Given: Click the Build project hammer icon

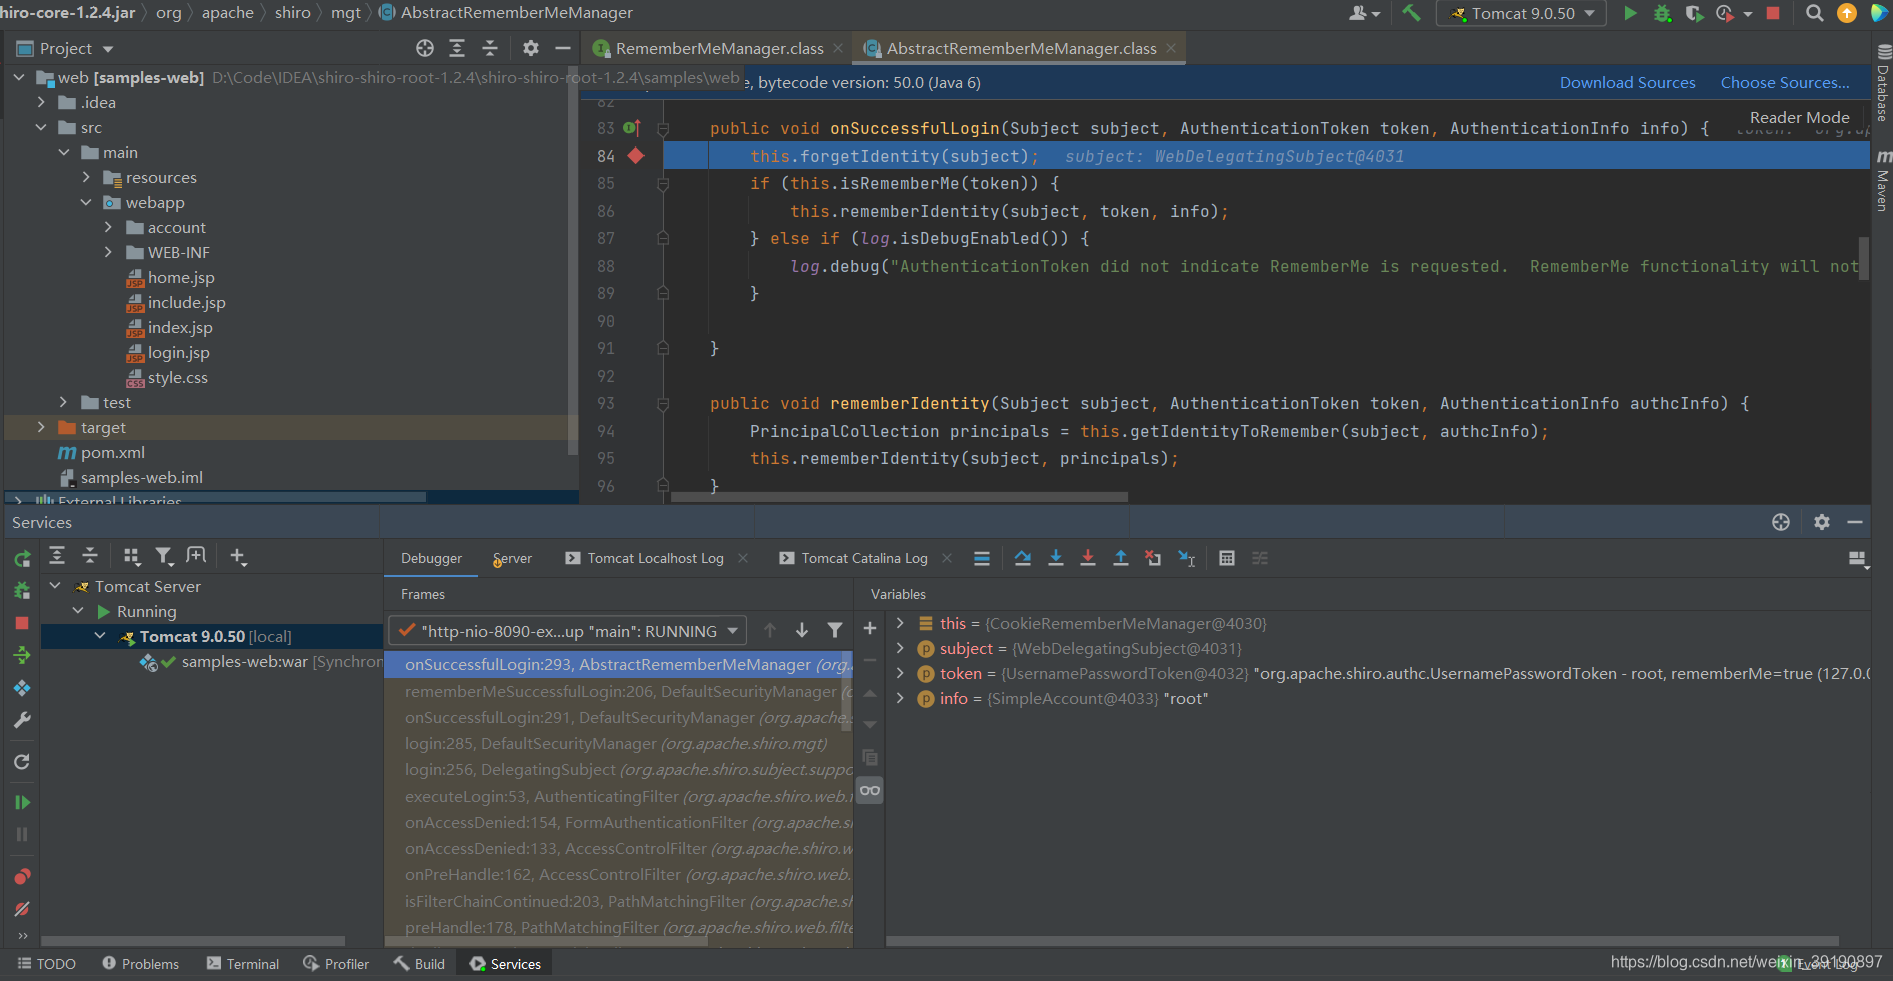Looking at the screenshot, I should pyautogui.click(x=1411, y=13).
